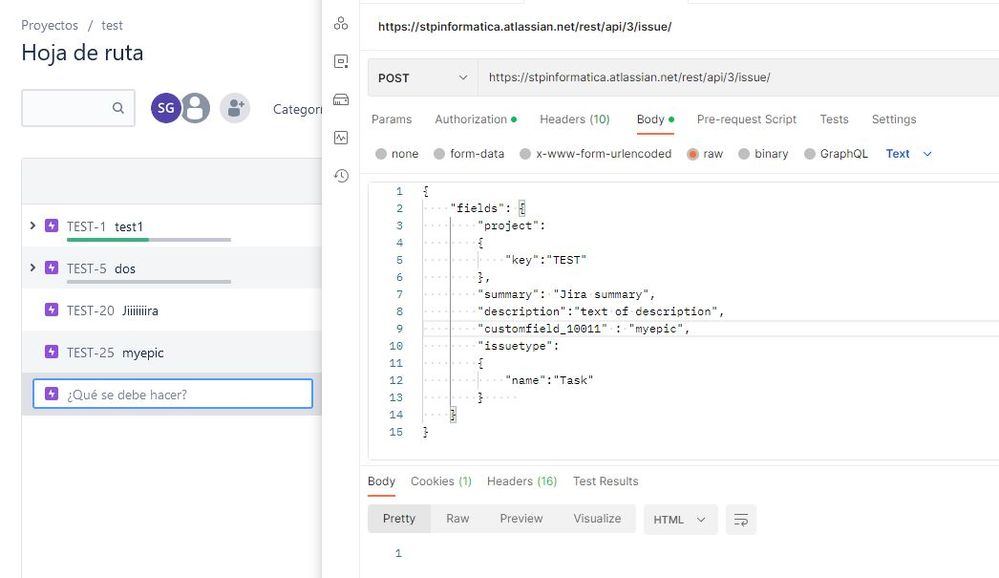Image resolution: width=999 pixels, height=578 pixels.
Task: Go to test breadcrumb link
Action: coord(111,25)
